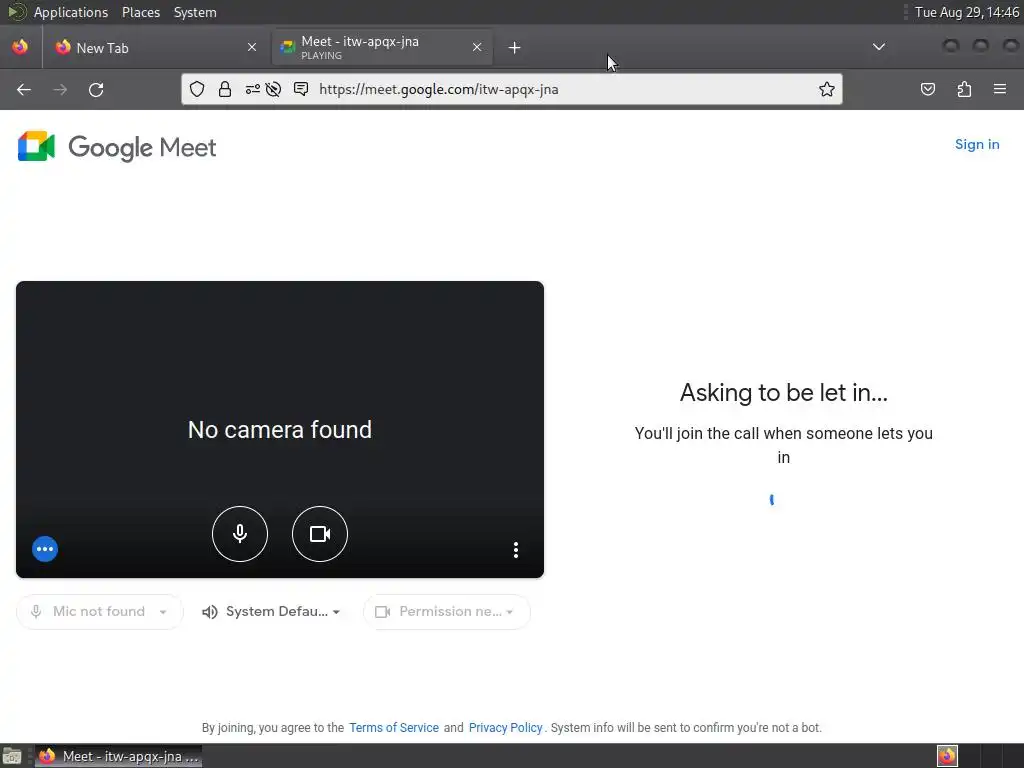Click the Firefox View icon beside tabs
The height and width of the screenshot is (768, 1024).
point(20,47)
